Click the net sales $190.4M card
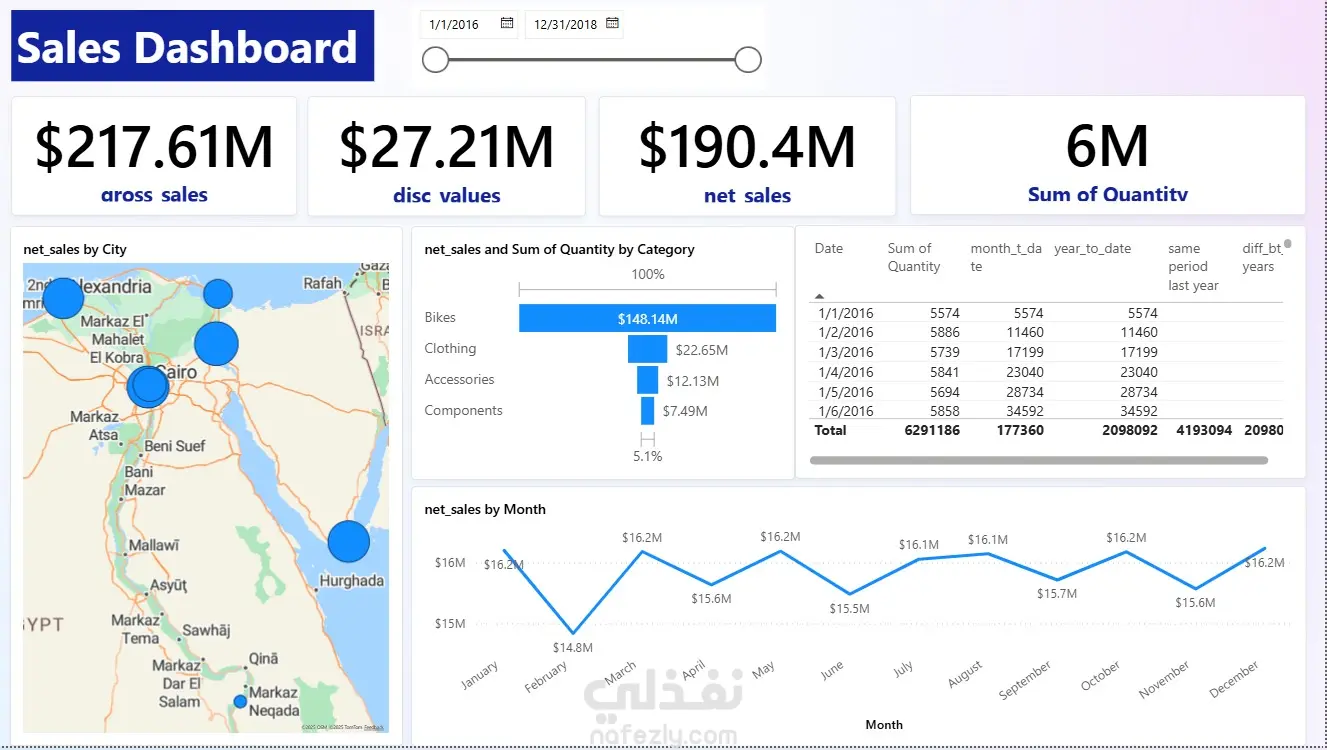The width and height of the screenshot is (1327, 750). point(747,156)
